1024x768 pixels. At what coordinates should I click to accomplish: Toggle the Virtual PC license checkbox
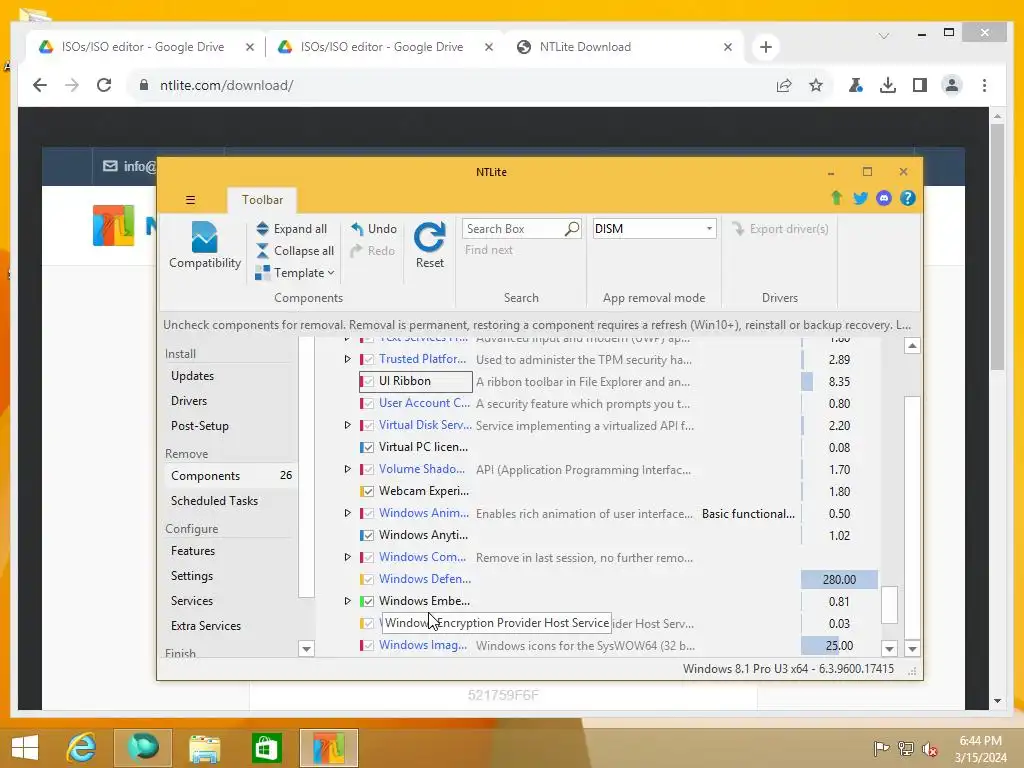[x=368, y=447]
